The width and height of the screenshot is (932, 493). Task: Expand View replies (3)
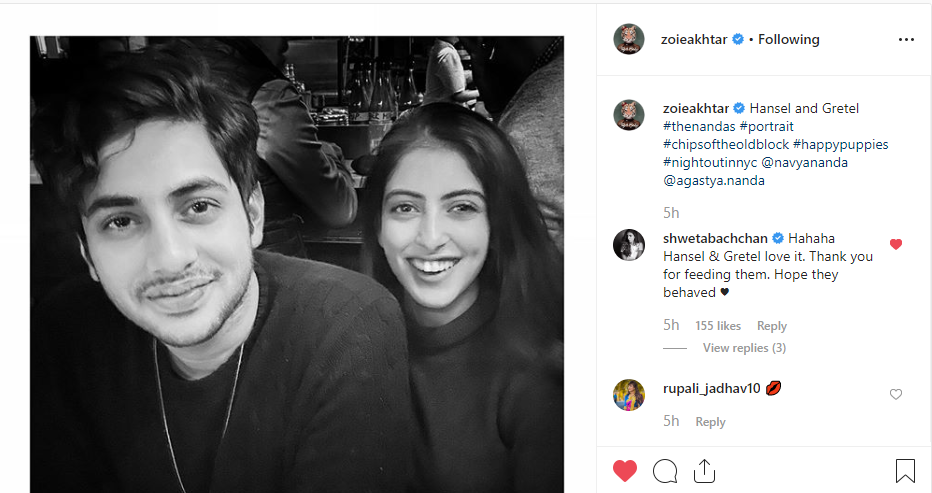point(744,348)
